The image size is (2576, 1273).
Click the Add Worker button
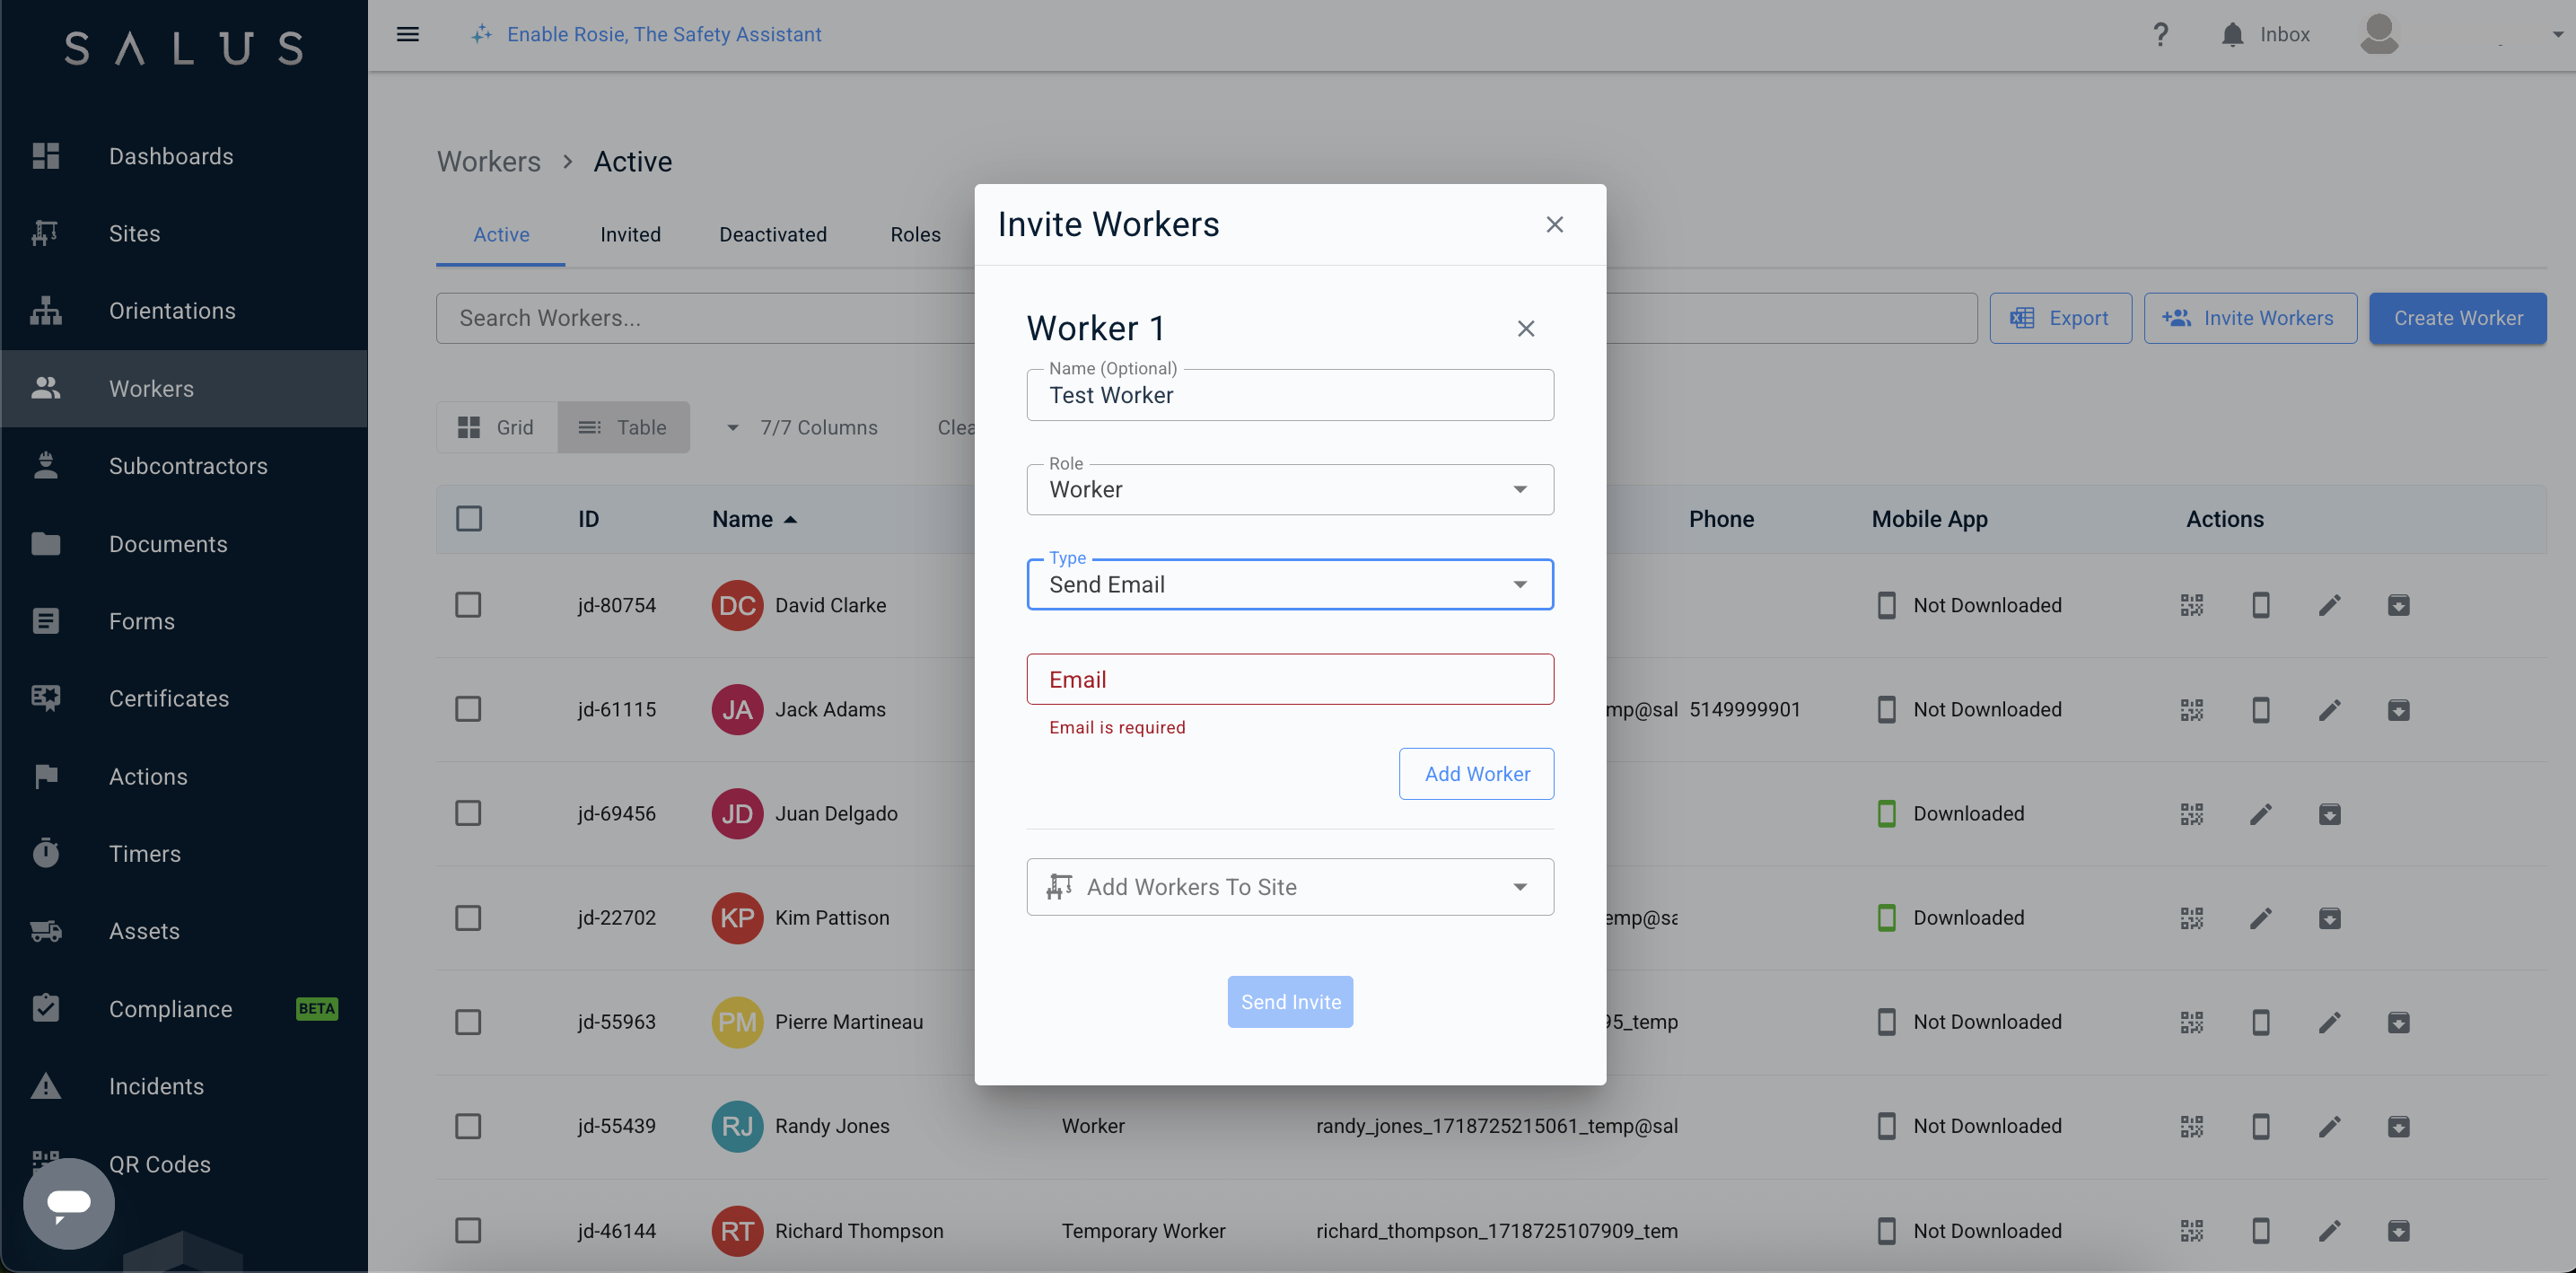pos(1476,774)
